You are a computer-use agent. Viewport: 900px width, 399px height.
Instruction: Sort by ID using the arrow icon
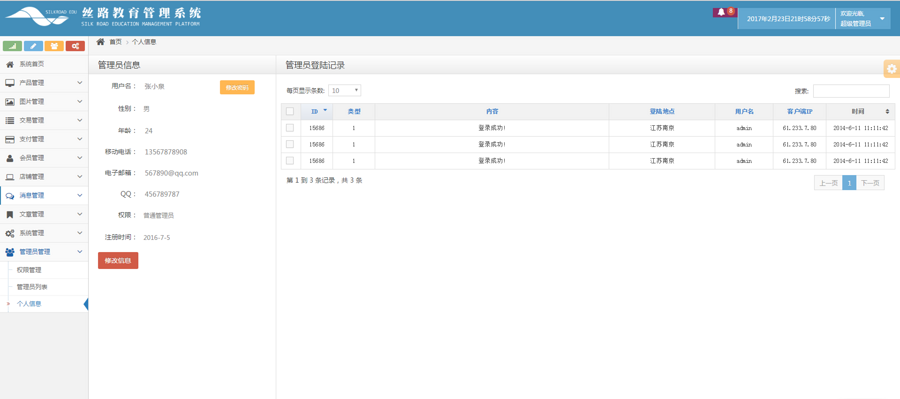pos(325,110)
